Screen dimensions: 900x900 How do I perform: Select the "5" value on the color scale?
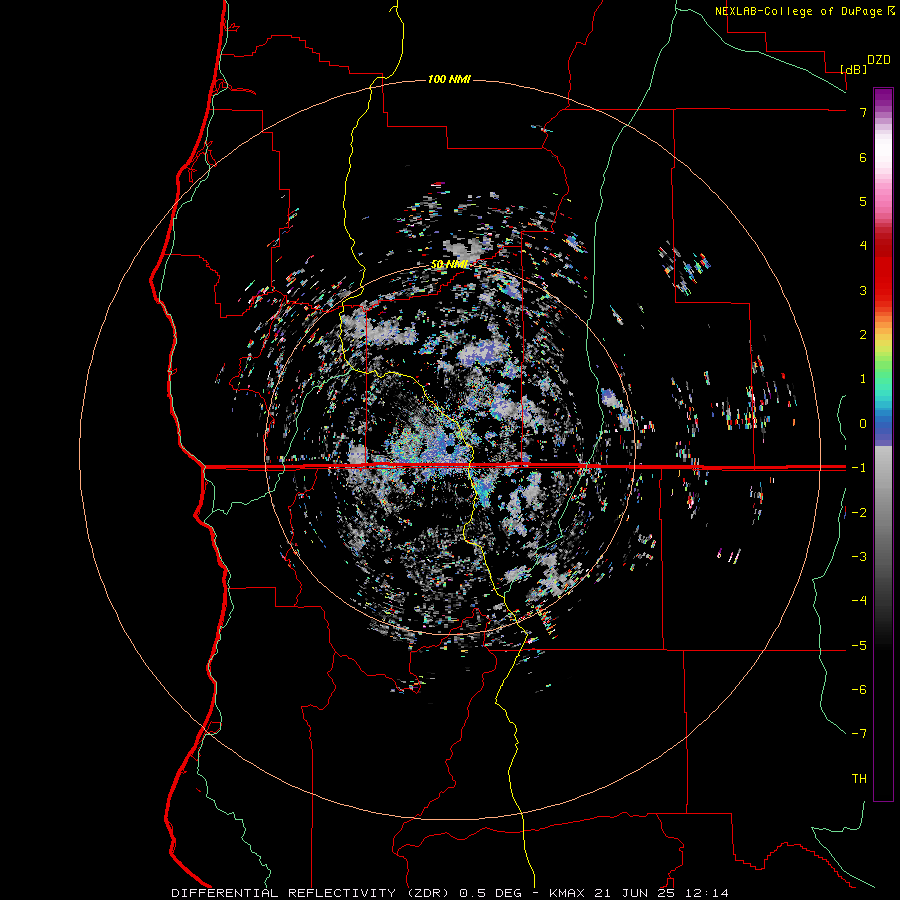tap(863, 201)
